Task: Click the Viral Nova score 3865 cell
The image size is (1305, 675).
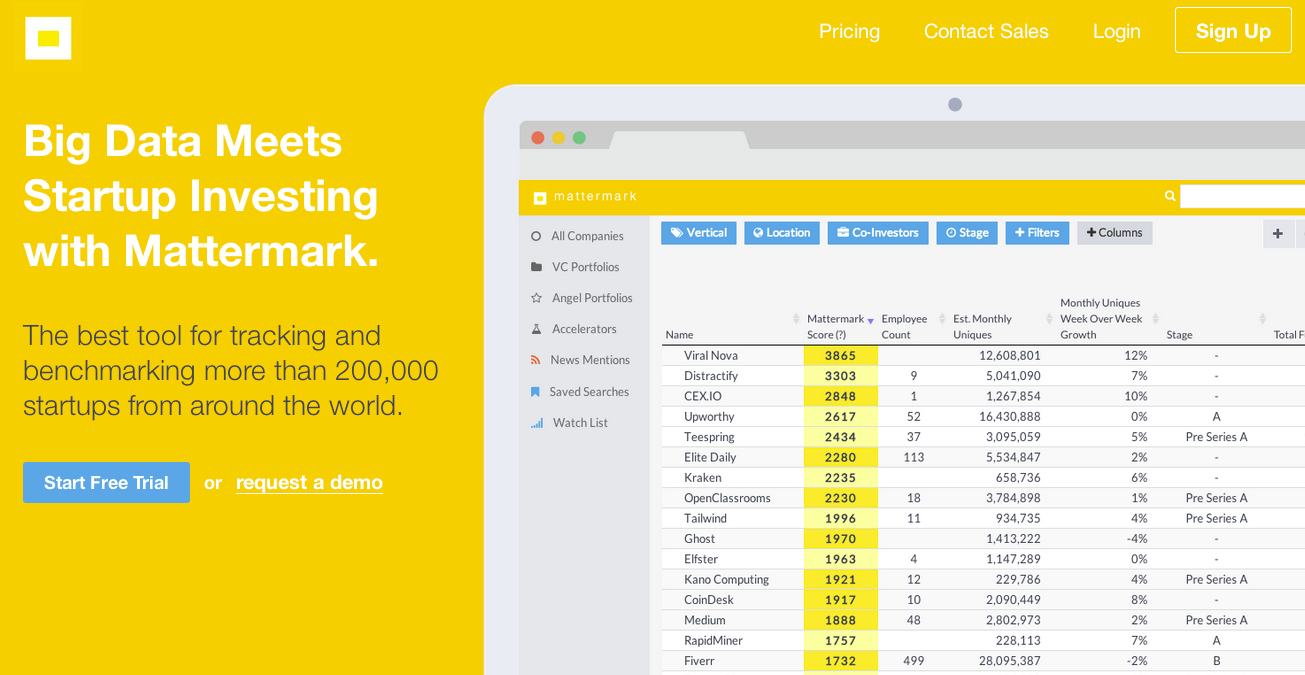Action: 840,356
